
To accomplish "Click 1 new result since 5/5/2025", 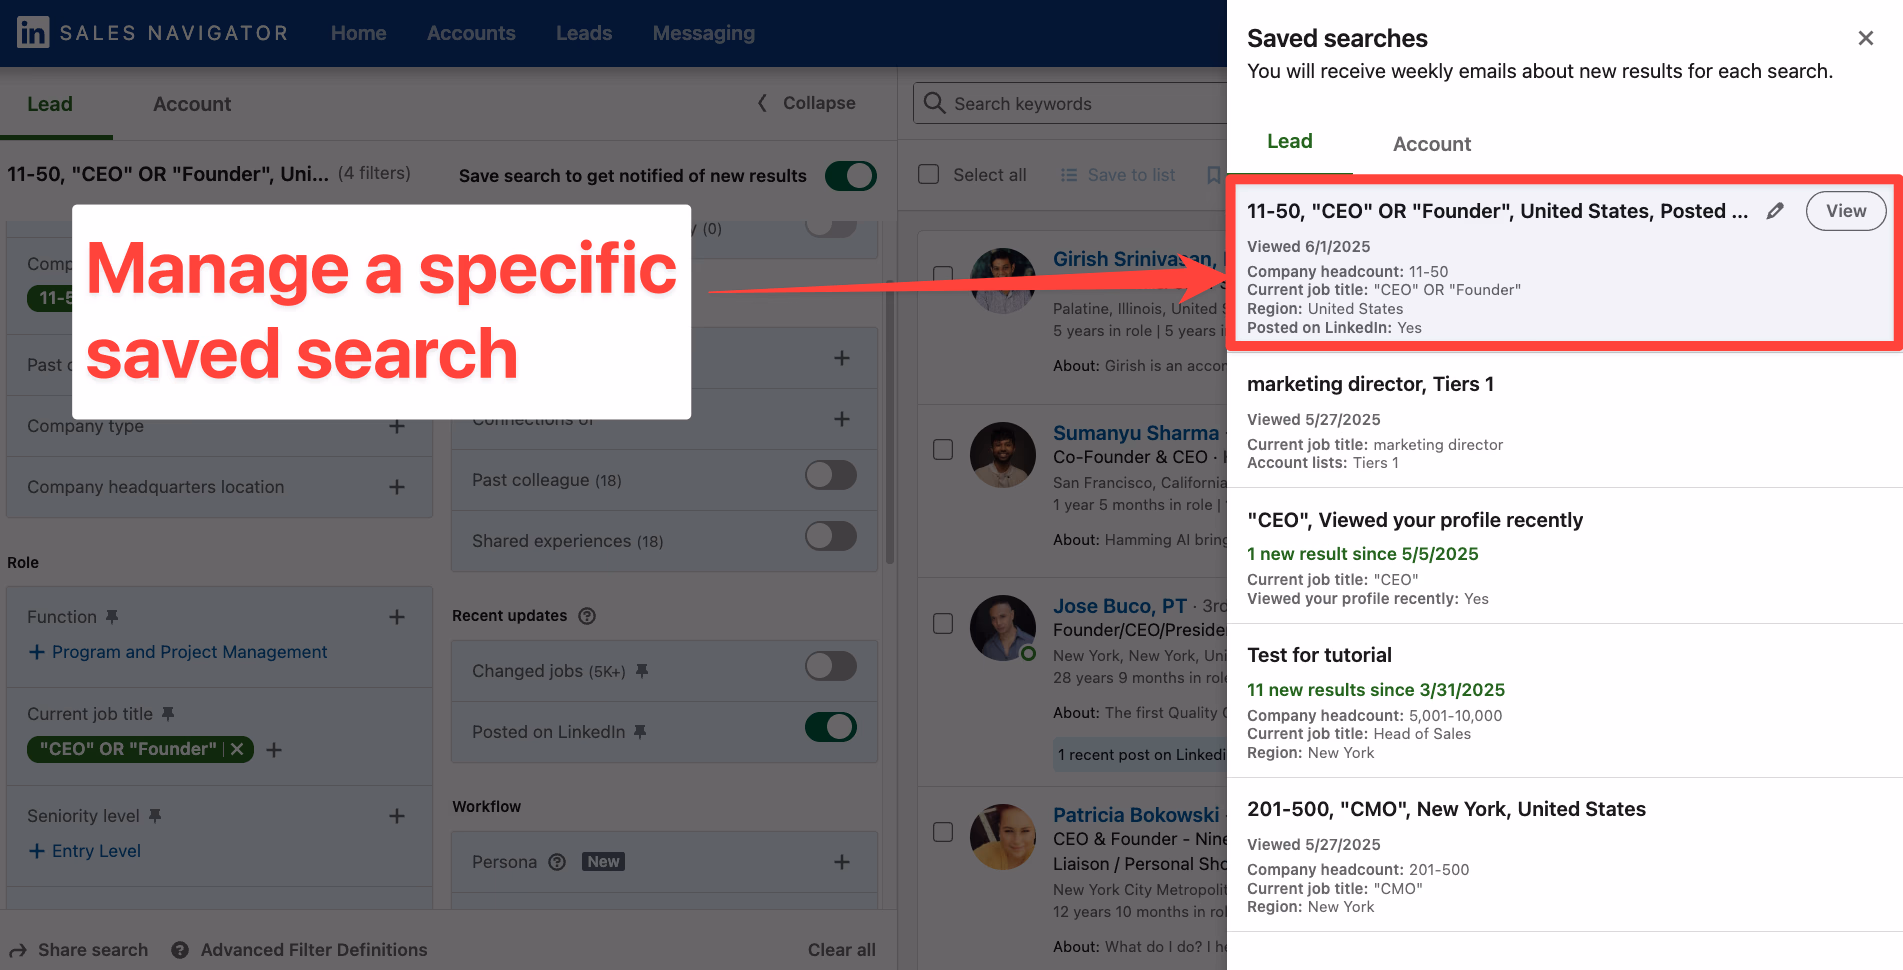I will tap(1362, 554).
